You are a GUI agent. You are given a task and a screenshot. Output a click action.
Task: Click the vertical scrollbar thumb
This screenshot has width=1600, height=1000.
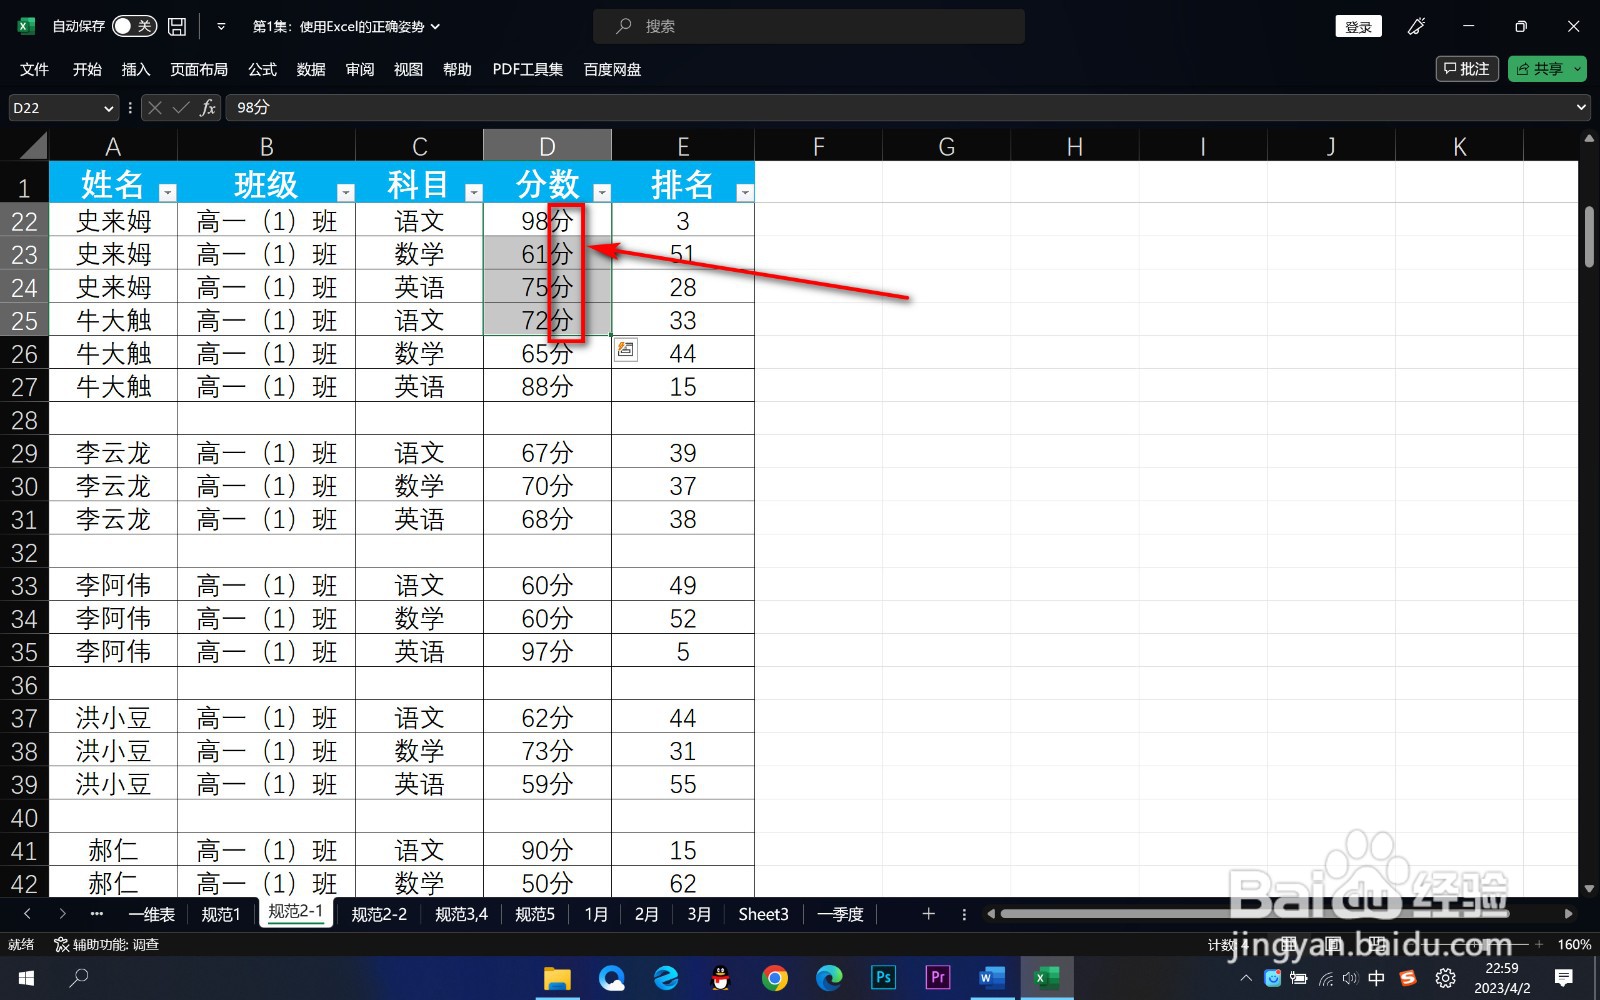[x=1589, y=237]
